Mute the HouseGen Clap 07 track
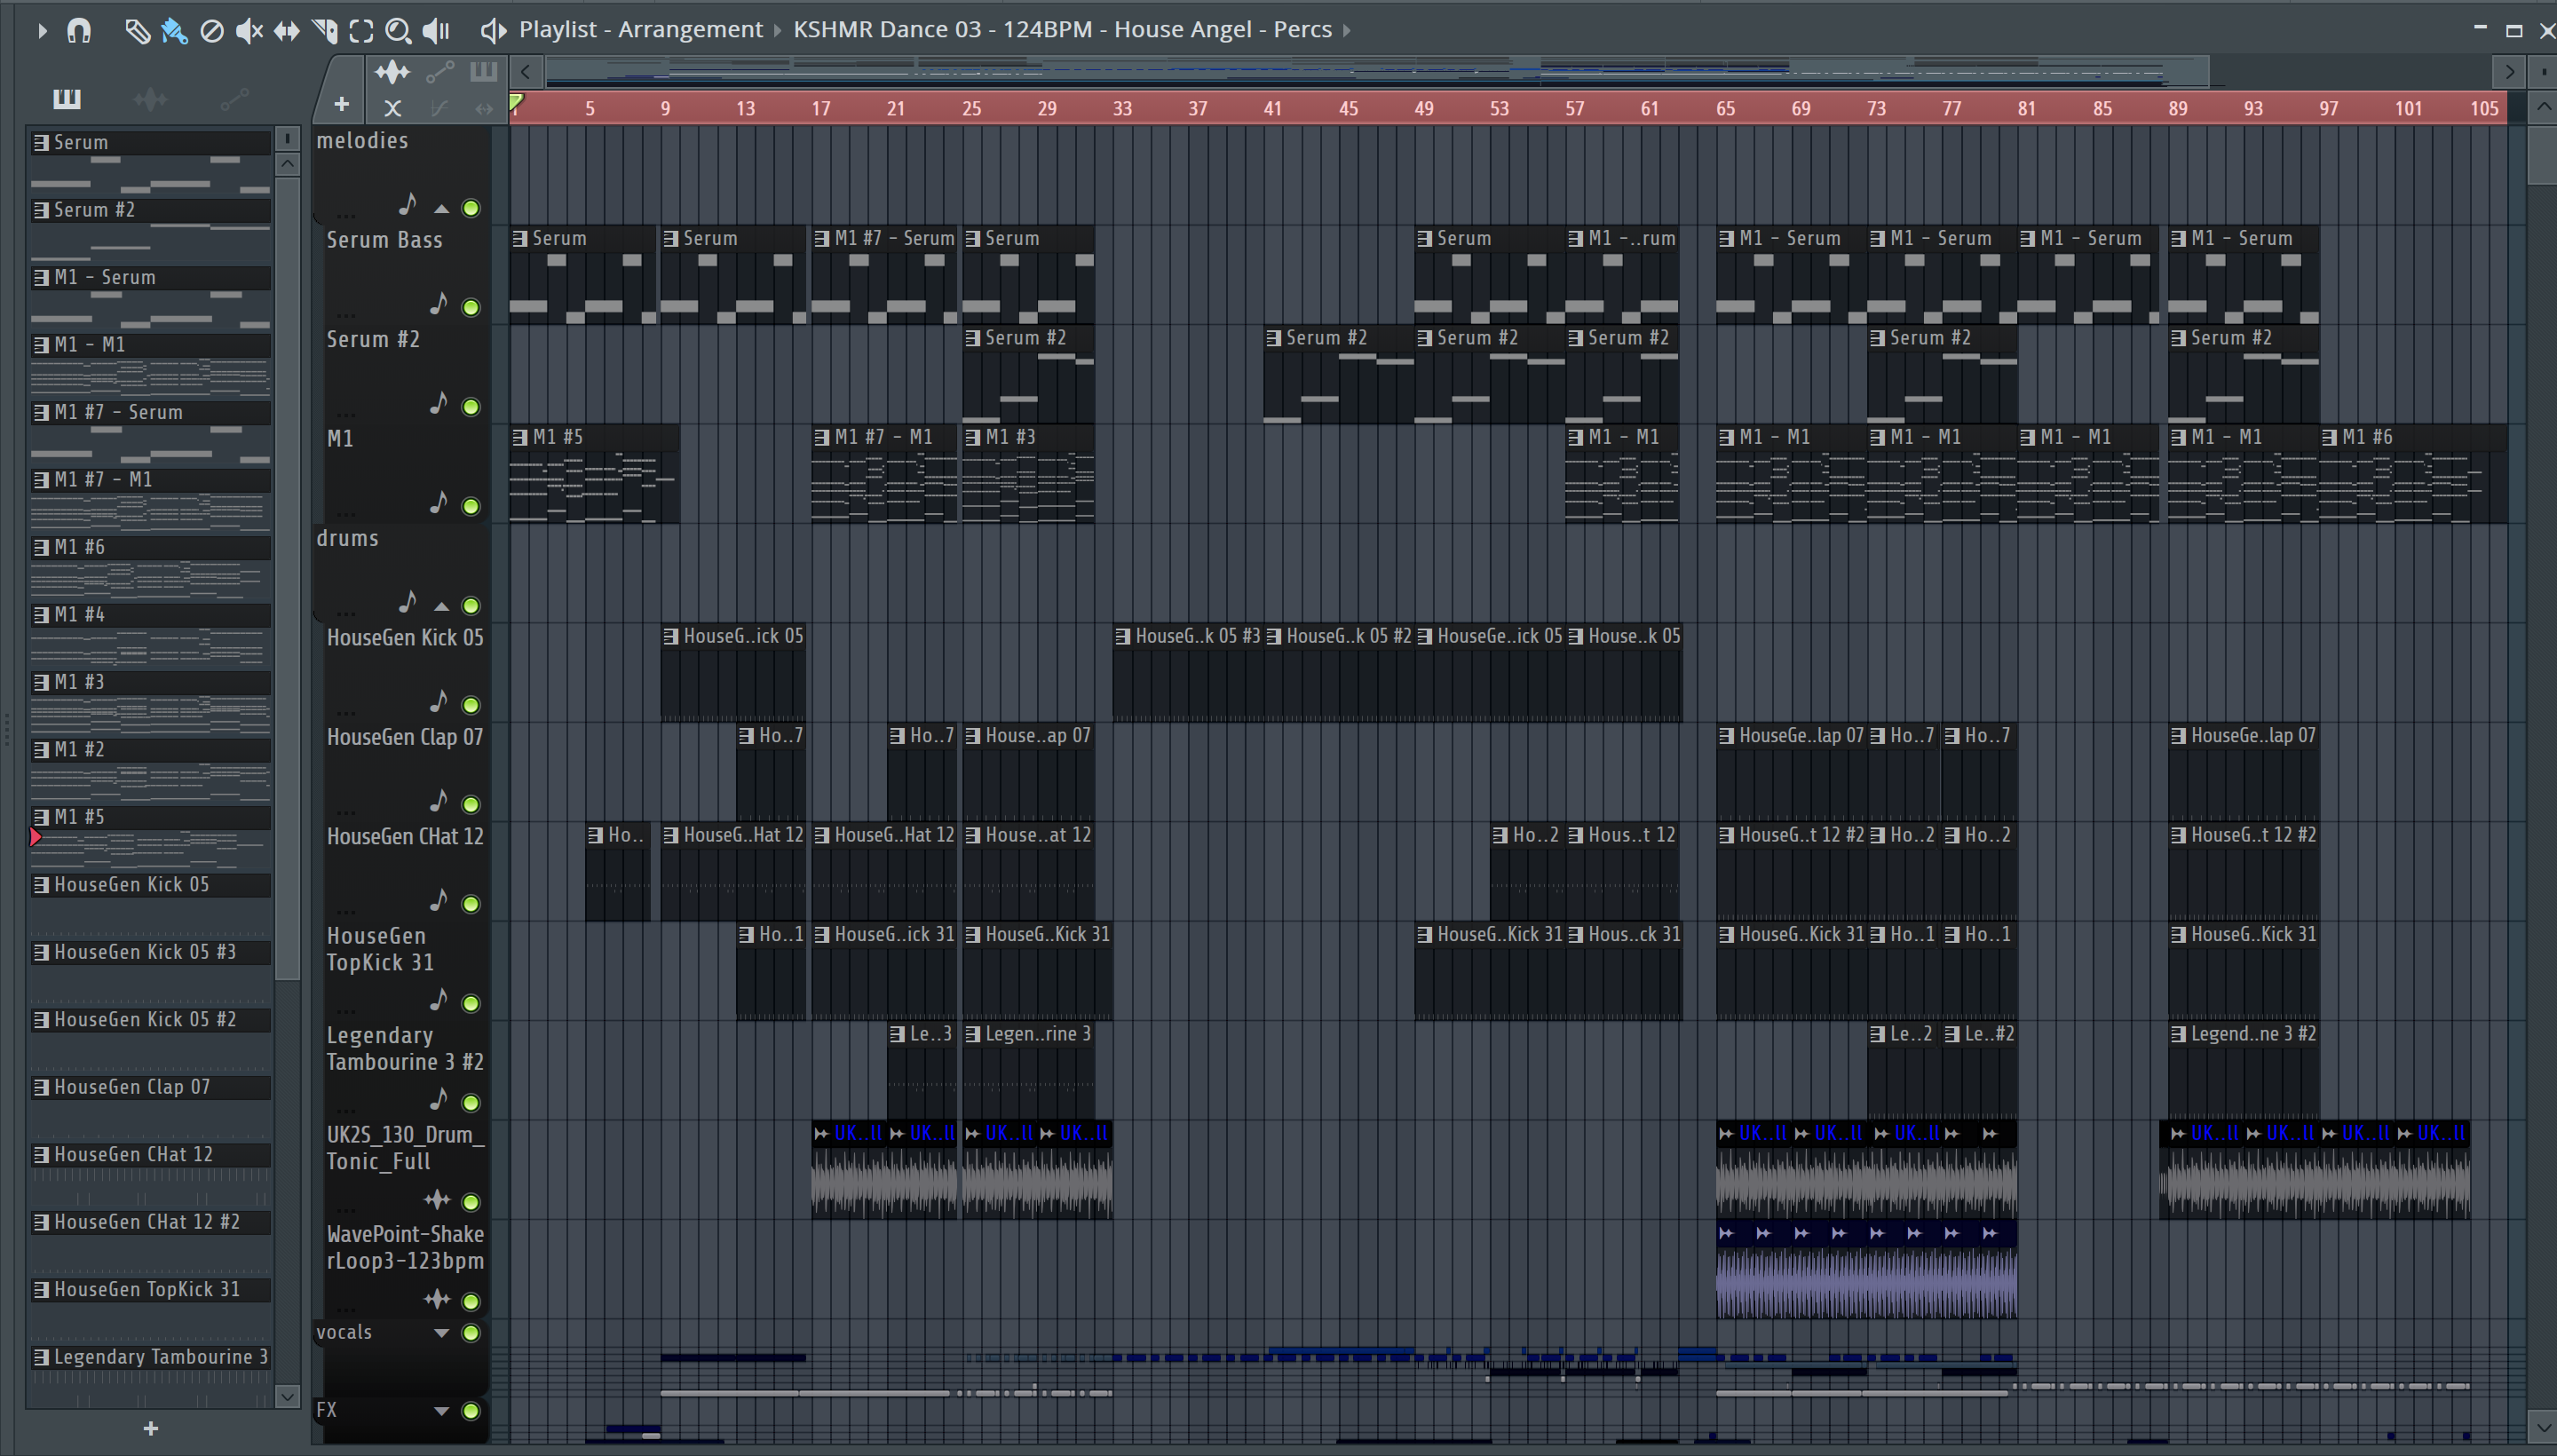The height and width of the screenshot is (1456, 2557). (471, 805)
